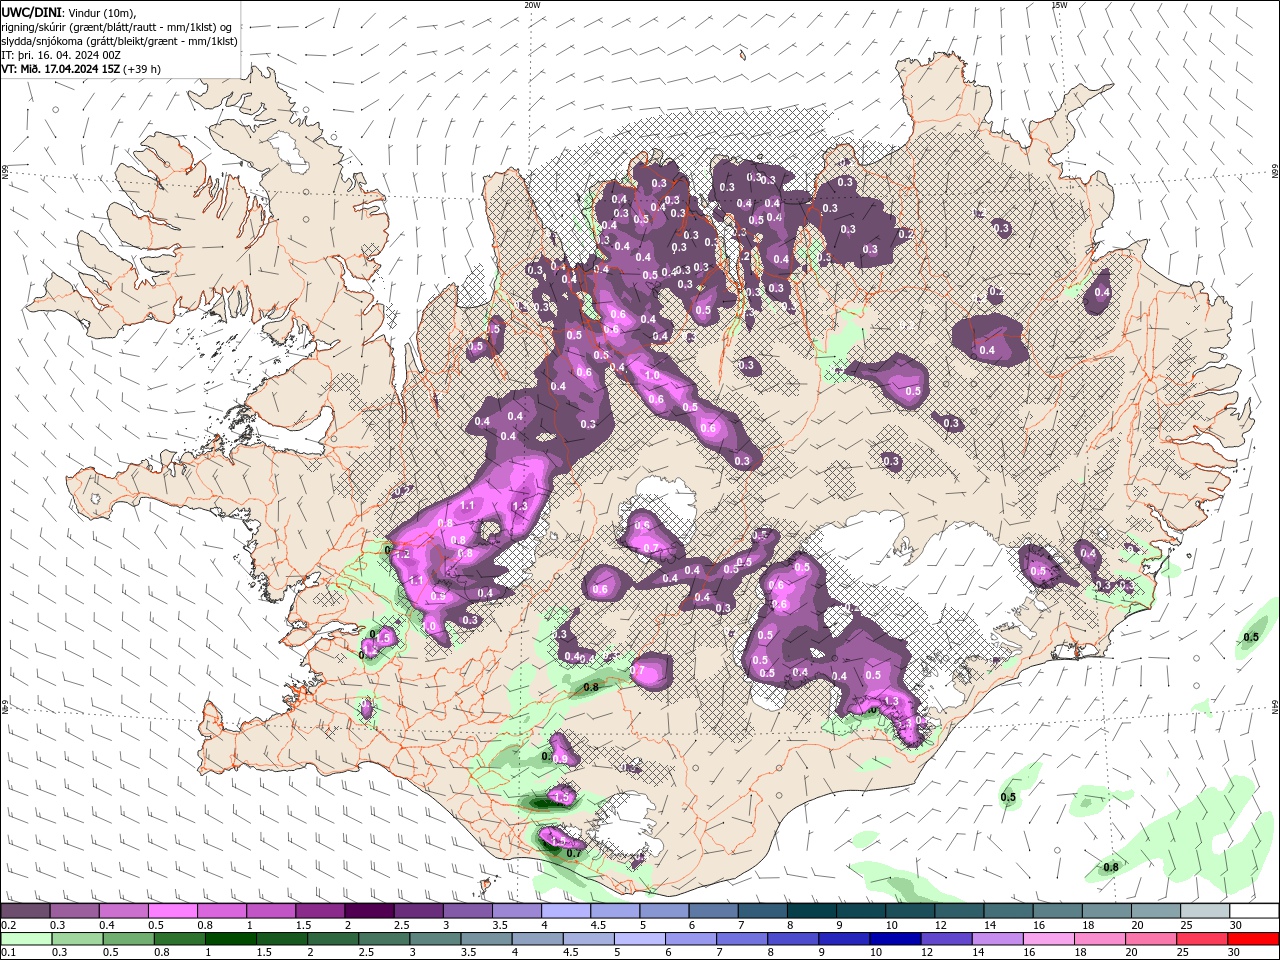
Task: Click the mauve 0.2 swatch in the top legend row
Action: (26, 911)
